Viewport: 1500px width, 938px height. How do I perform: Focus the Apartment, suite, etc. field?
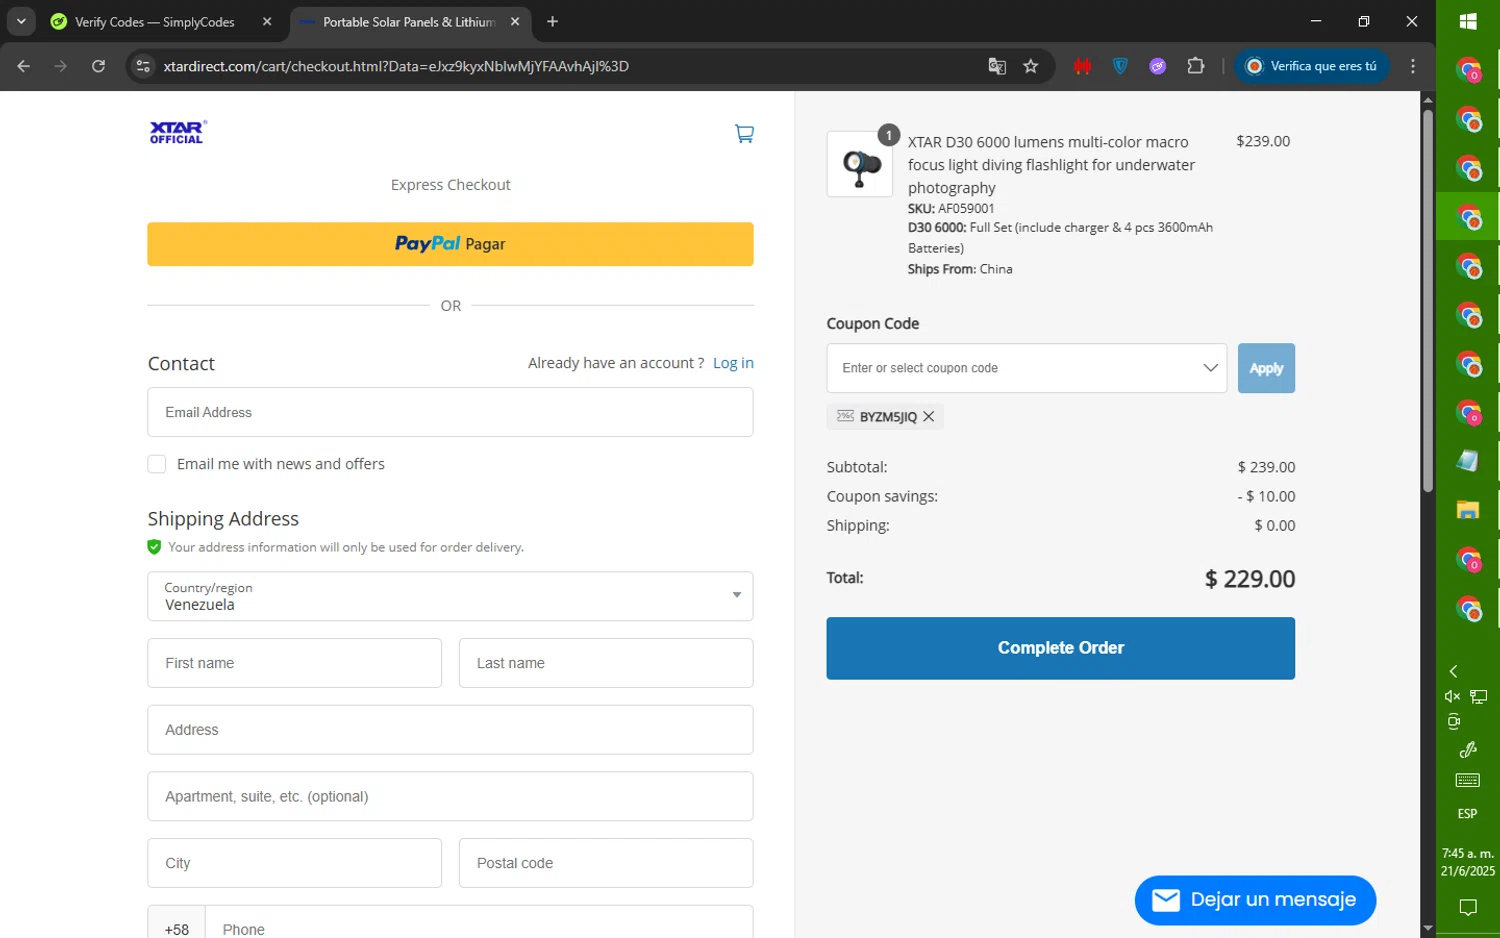click(450, 796)
